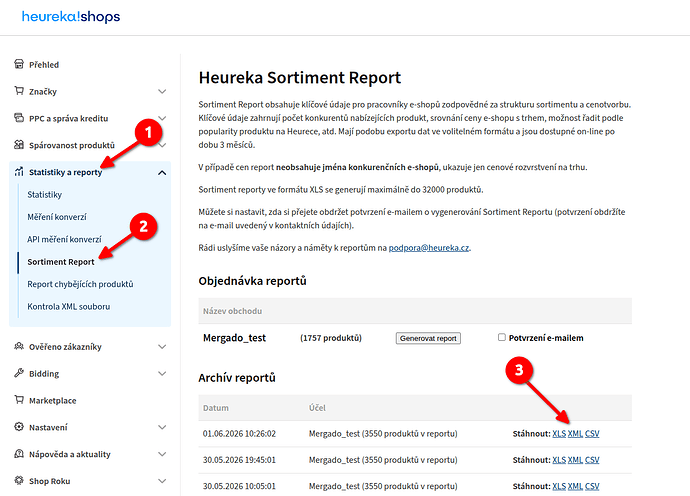Viewport: 690px width, 496px height.
Task: Select Sortiment Report submenu item
Action: [x=61, y=262]
